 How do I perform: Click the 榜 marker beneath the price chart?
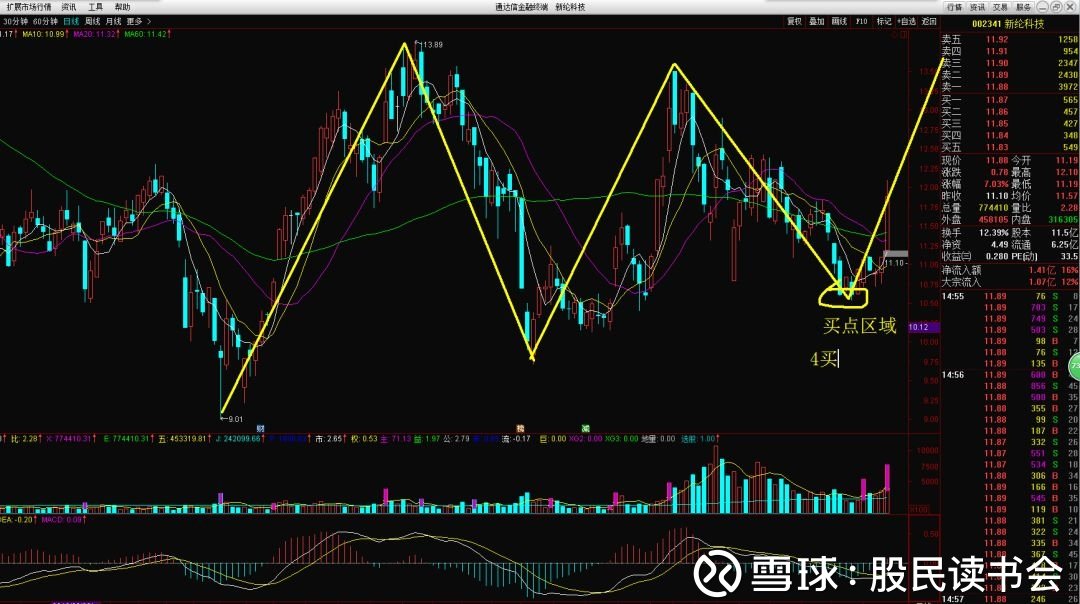(x=521, y=428)
